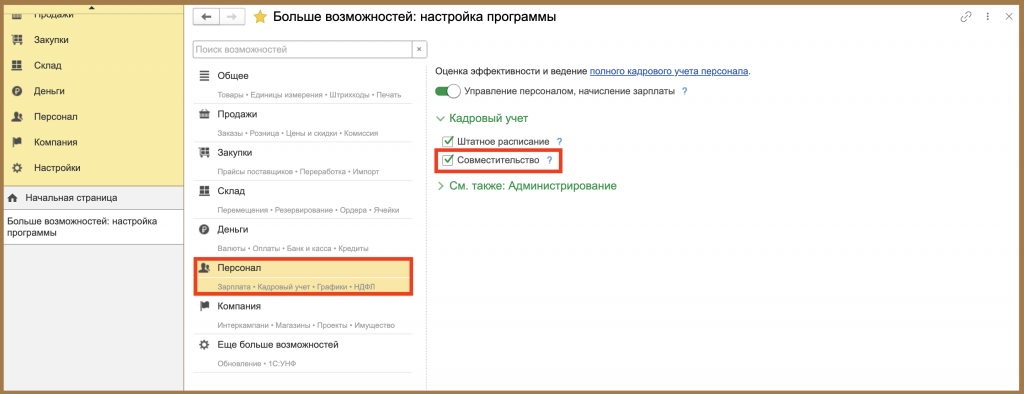Screen dimensions: 1024x394
Task: Click the Продажи basket icon in settings
Action: 204,114
